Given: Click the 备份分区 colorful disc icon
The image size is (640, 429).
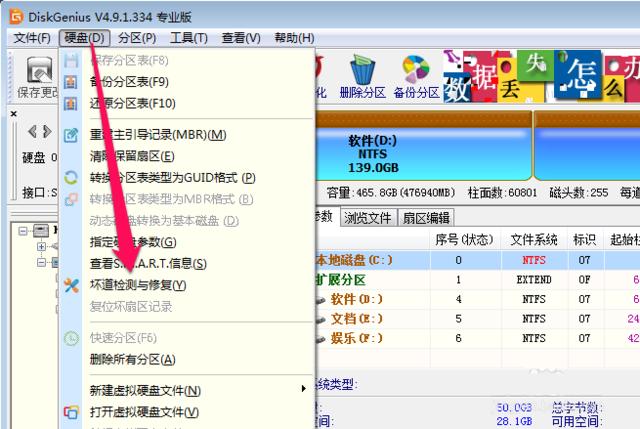Looking at the screenshot, I should click(x=416, y=69).
